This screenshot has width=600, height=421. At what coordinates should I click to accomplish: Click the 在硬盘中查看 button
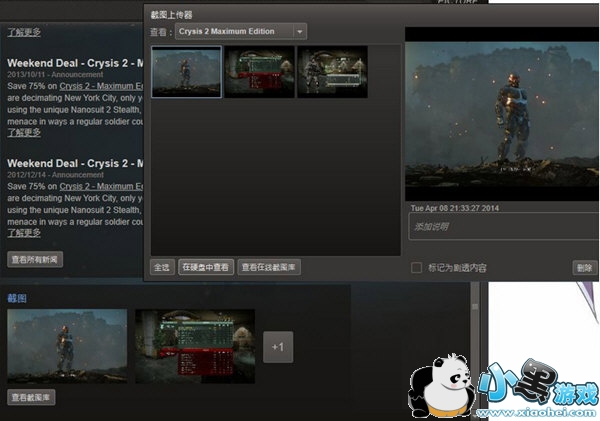[206, 267]
